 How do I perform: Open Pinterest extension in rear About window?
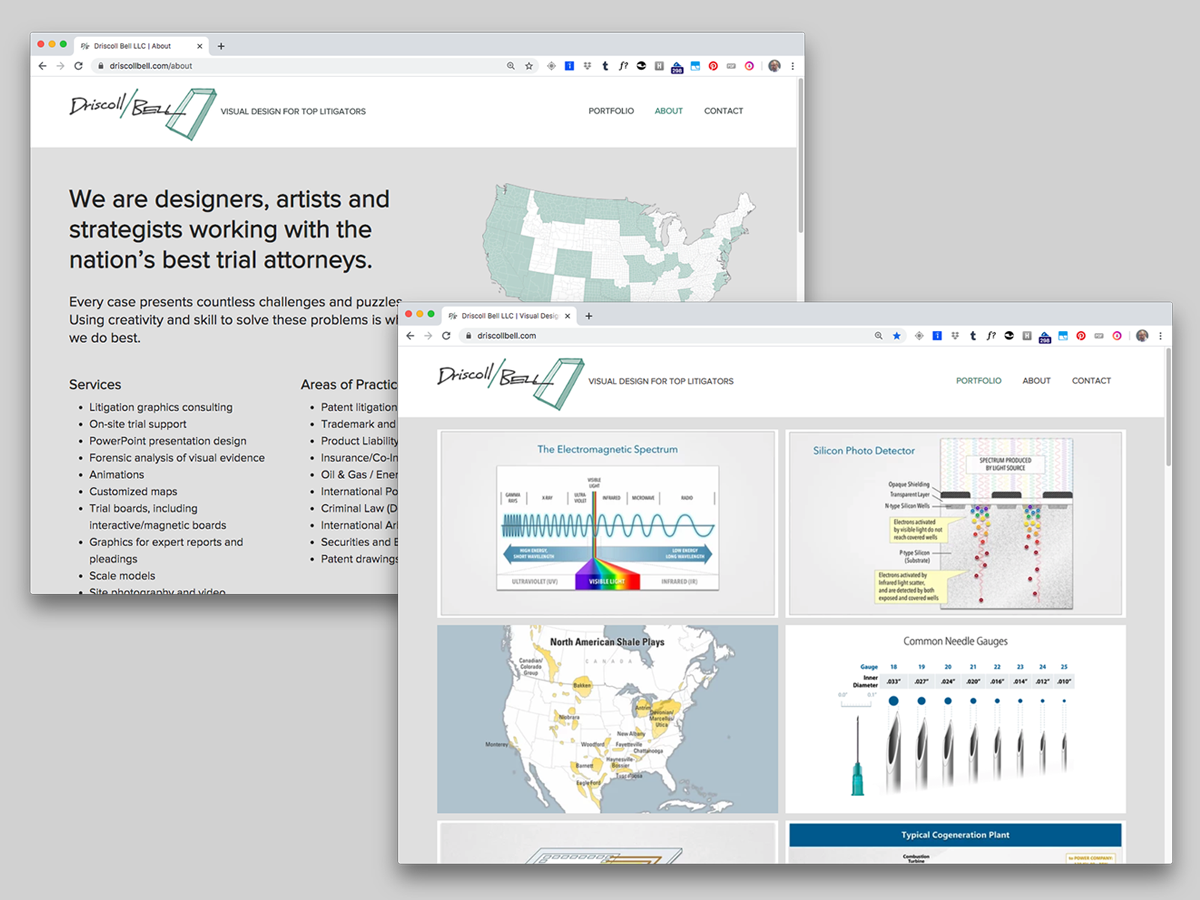[x=713, y=66]
